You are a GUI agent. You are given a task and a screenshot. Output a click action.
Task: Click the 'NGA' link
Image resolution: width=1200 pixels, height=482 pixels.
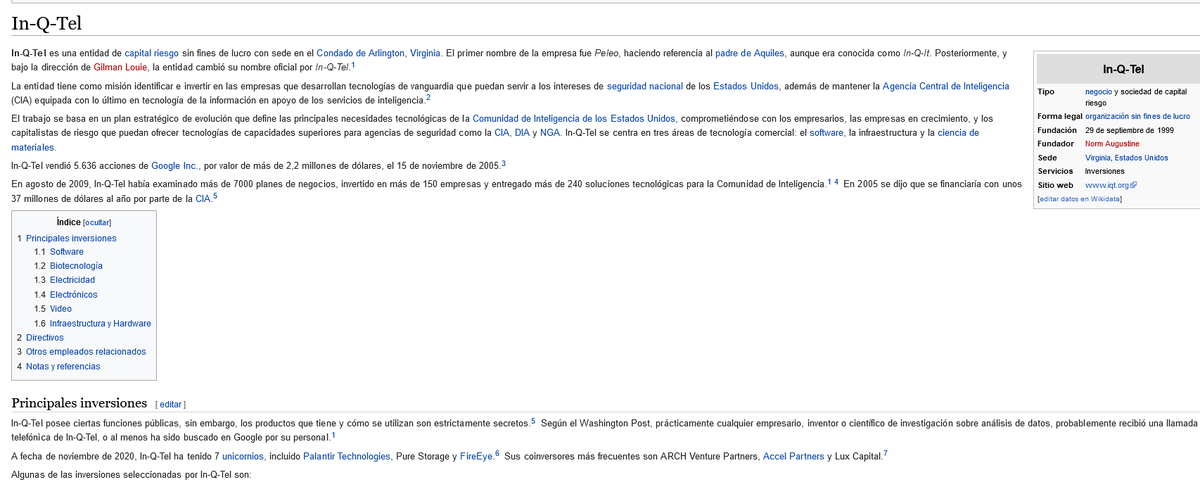pos(552,133)
